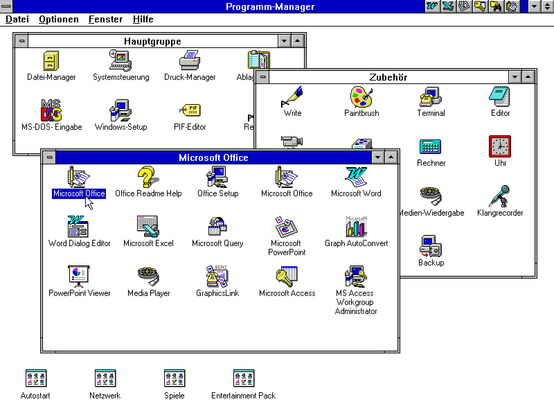This screenshot has width=554, height=416.
Task: Minimize the Hauptgruppe window
Action: coord(284,41)
